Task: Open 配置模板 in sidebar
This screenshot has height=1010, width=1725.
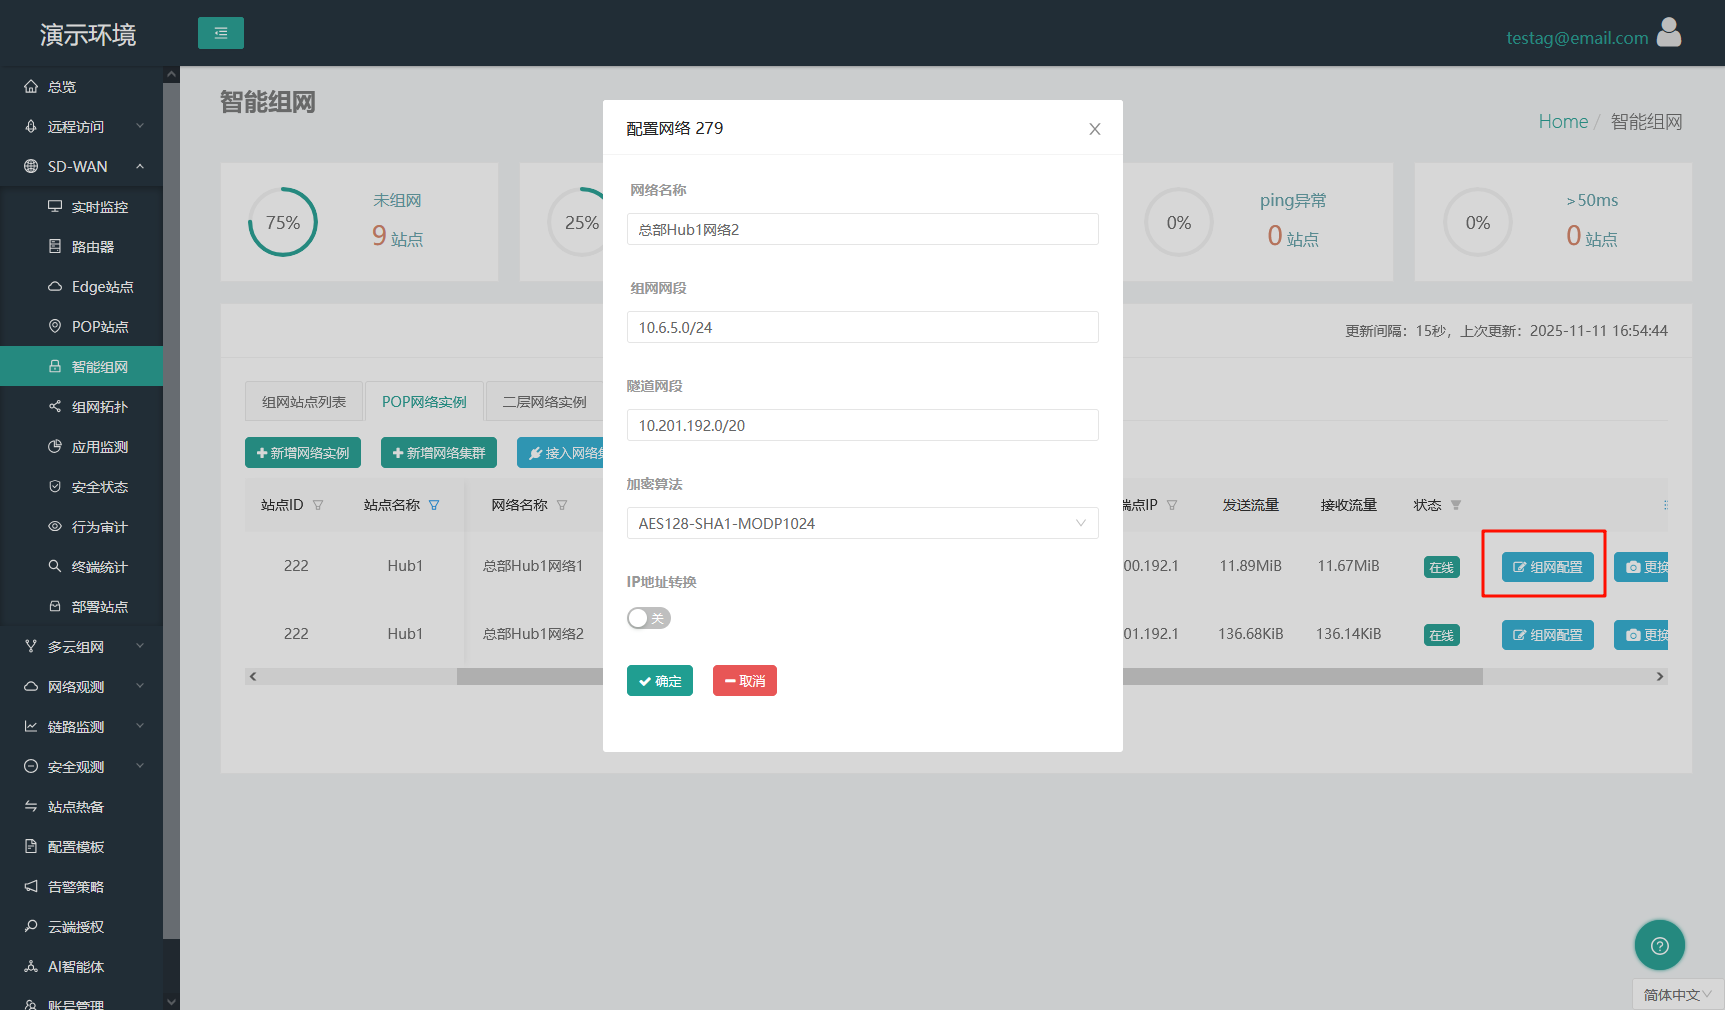Action: [x=81, y=847]
